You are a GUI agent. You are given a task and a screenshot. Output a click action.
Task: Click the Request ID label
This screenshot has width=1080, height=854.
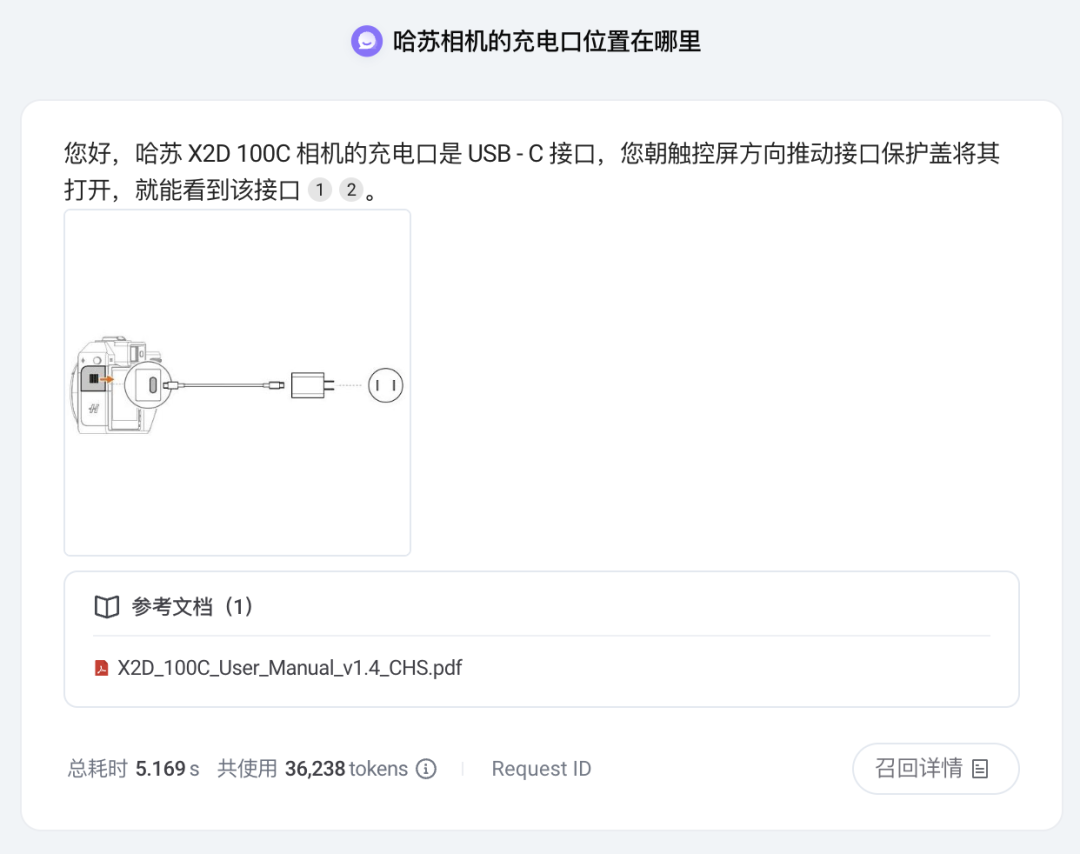[541, 769]
